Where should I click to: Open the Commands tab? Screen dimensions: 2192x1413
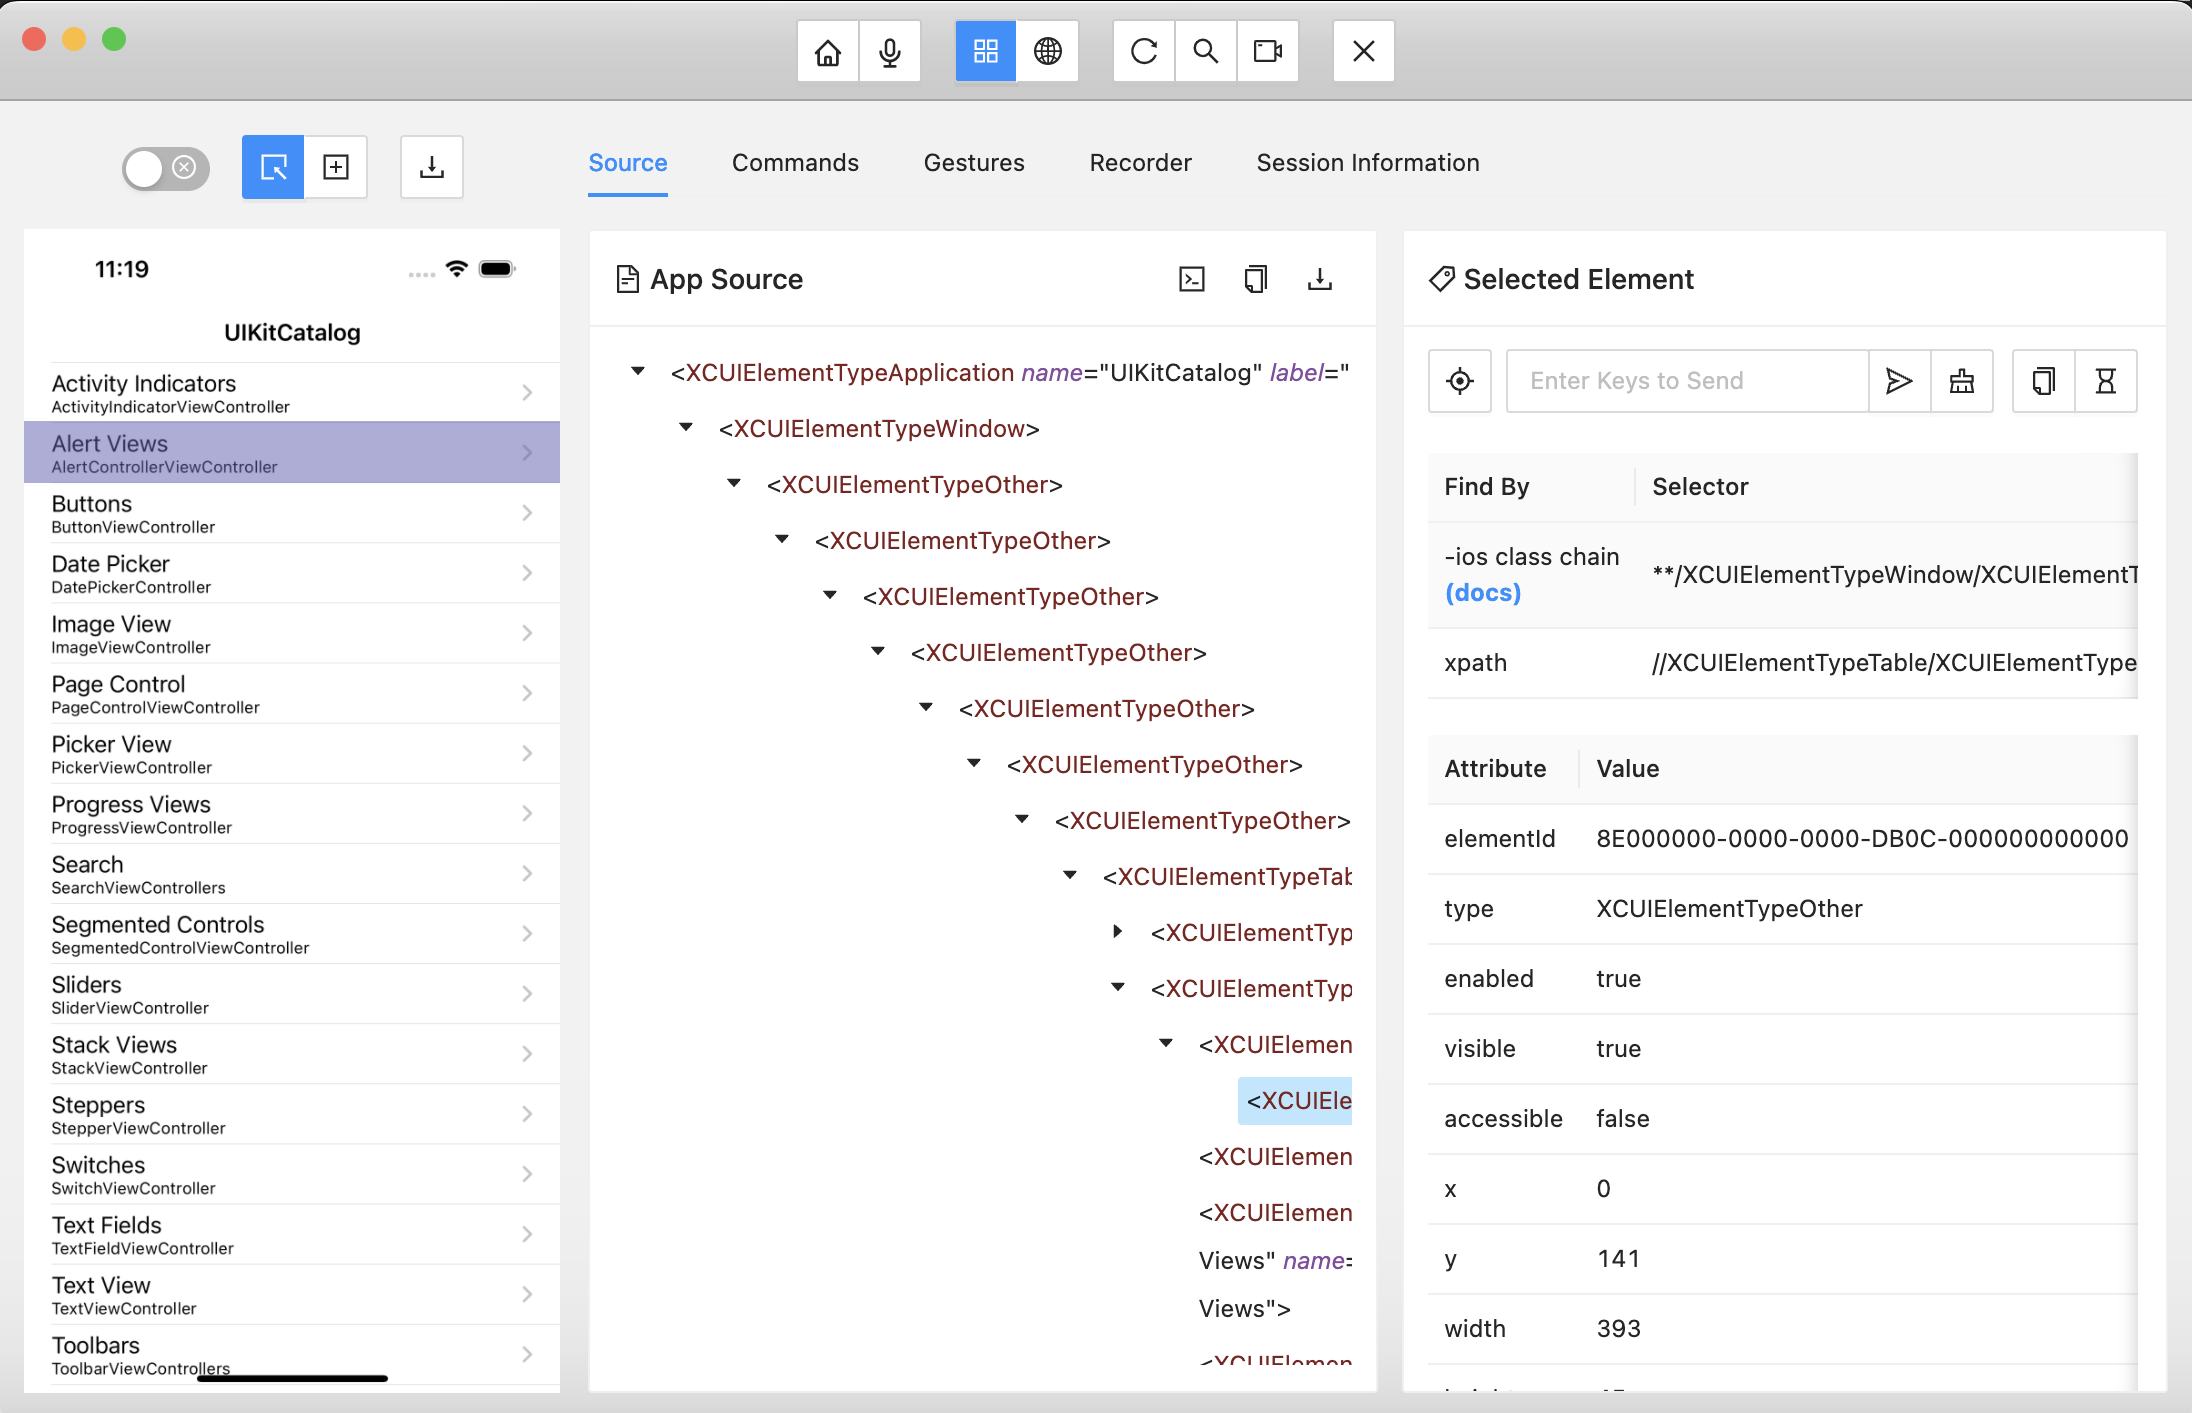point(795,163)
